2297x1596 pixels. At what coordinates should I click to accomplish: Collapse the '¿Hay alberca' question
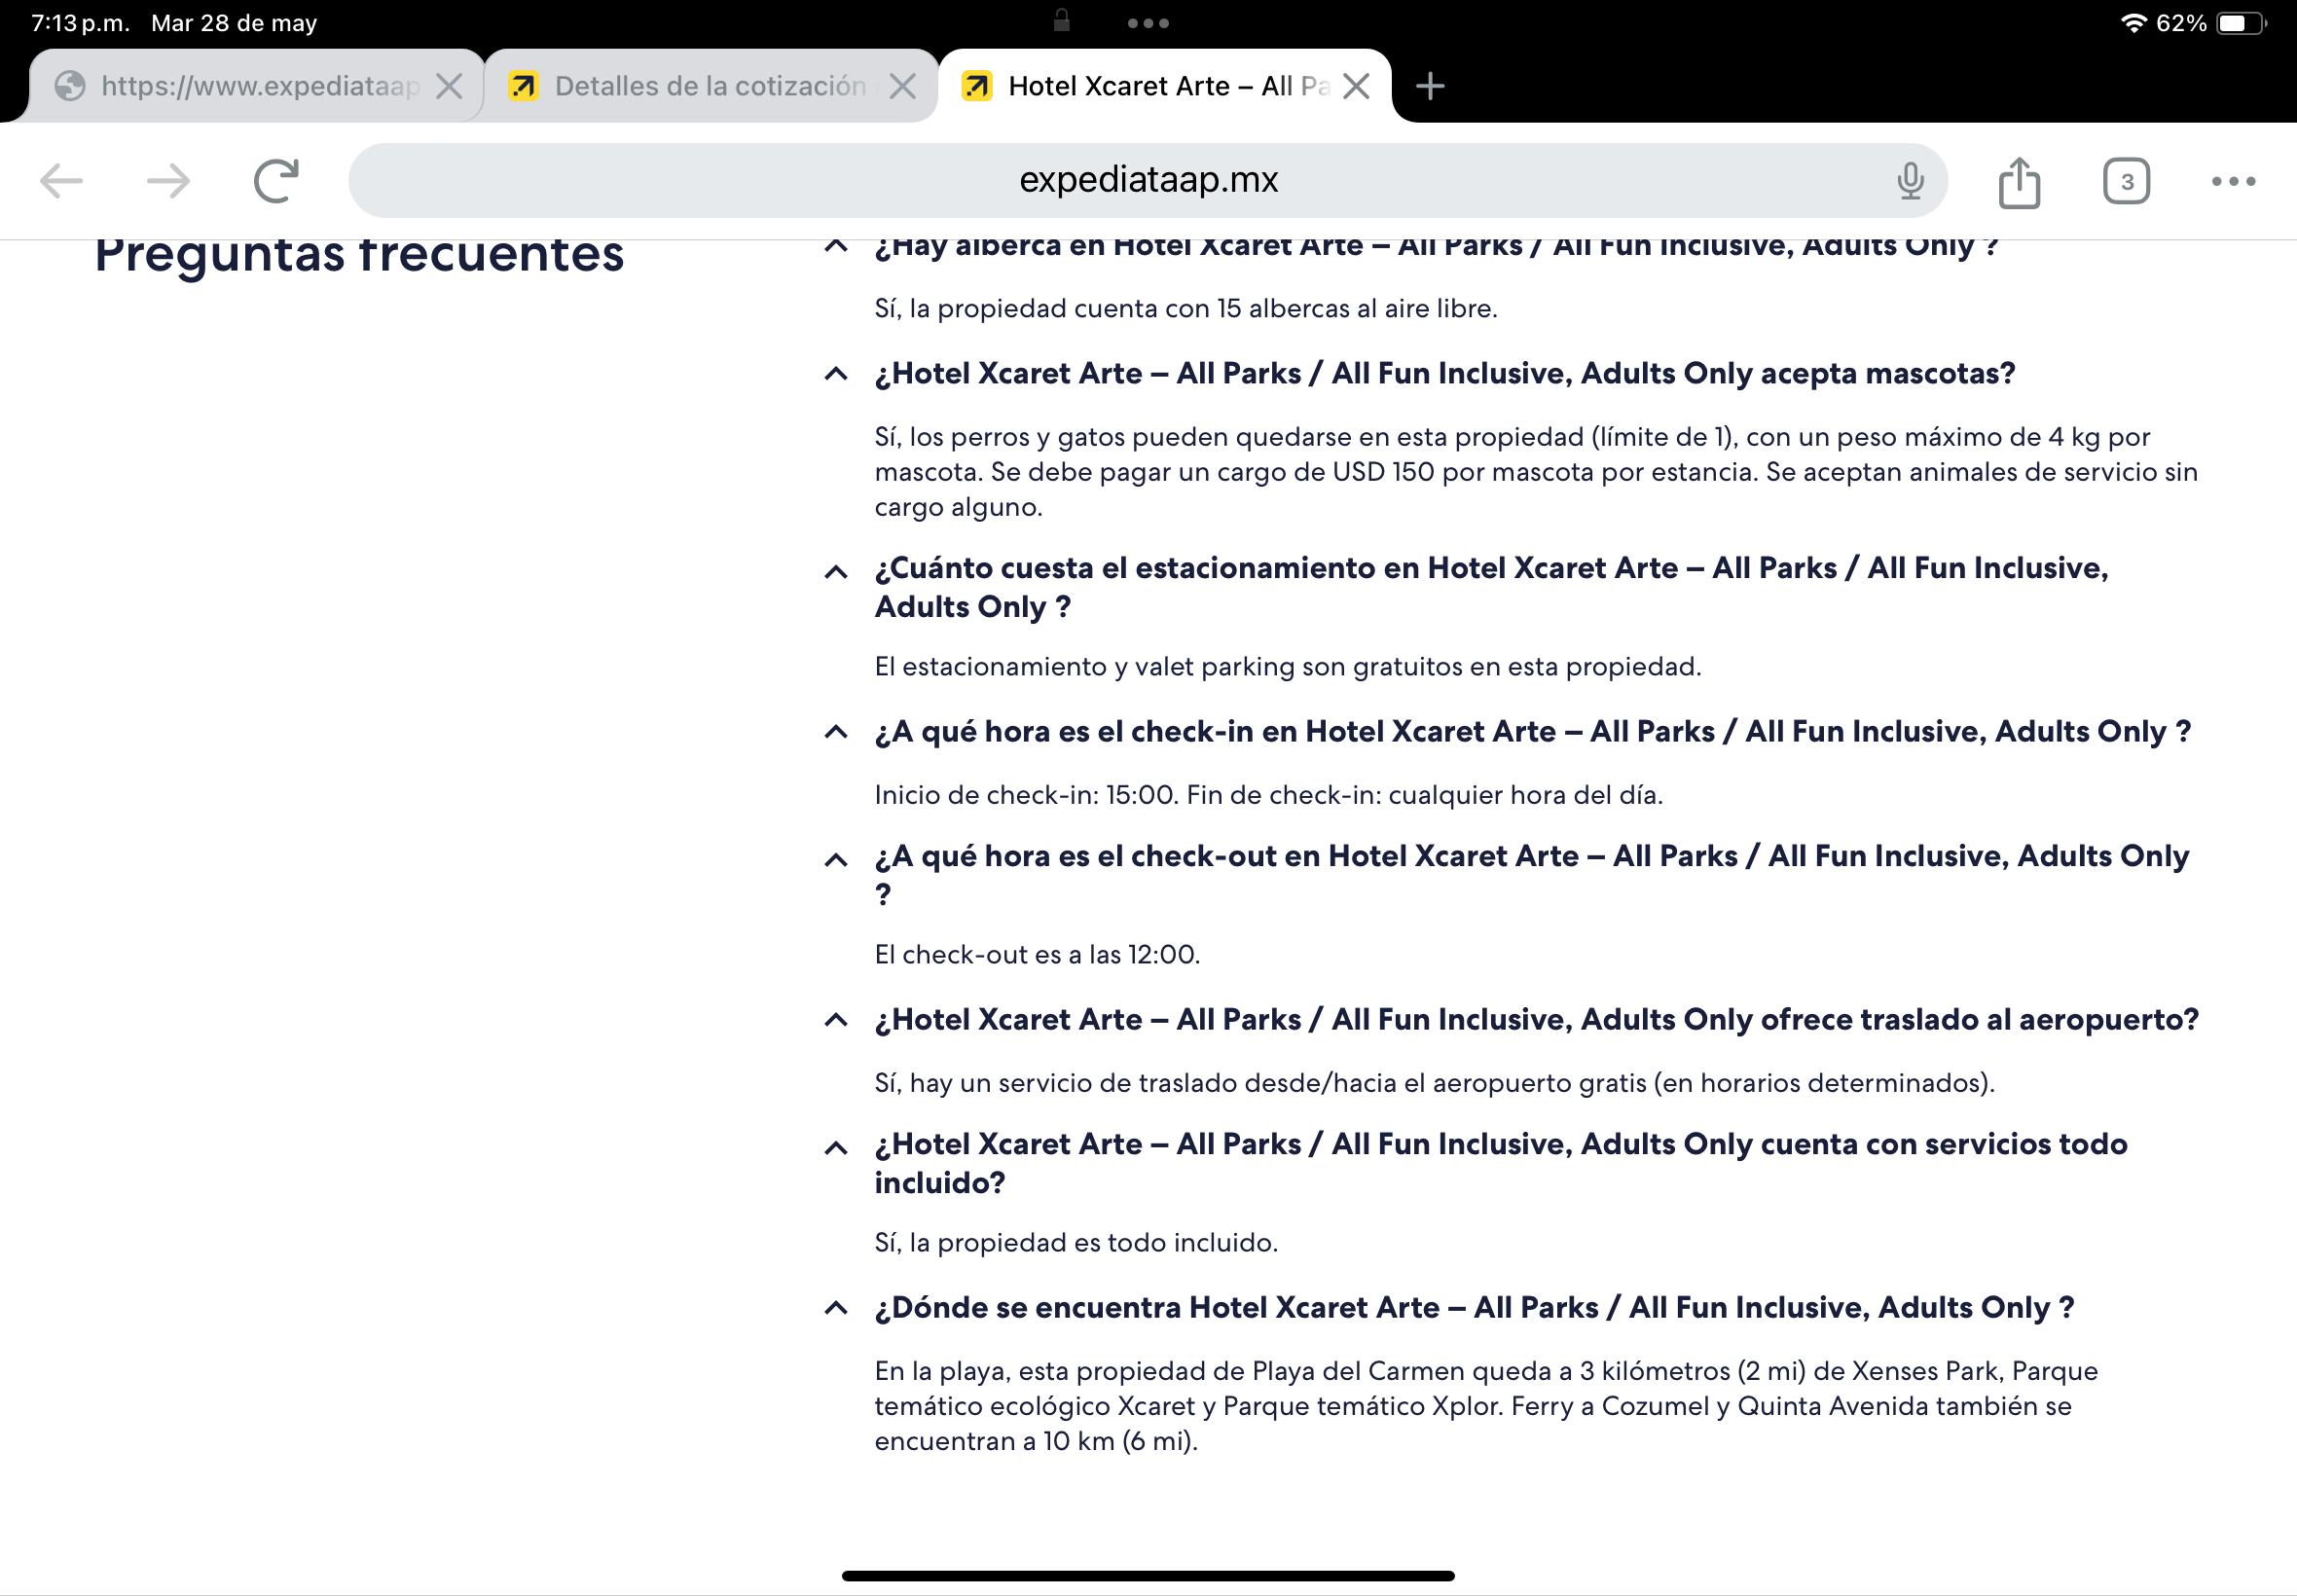coord(836,246)
